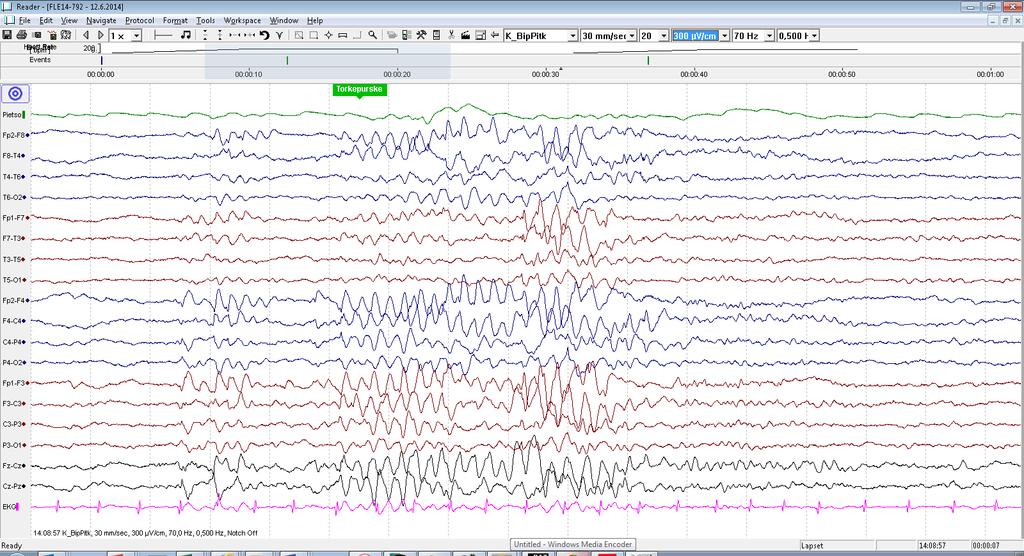Select the Fp1-F7 channel label
This screenshot has height=556, width=1024.
click(x=14, y=218)
